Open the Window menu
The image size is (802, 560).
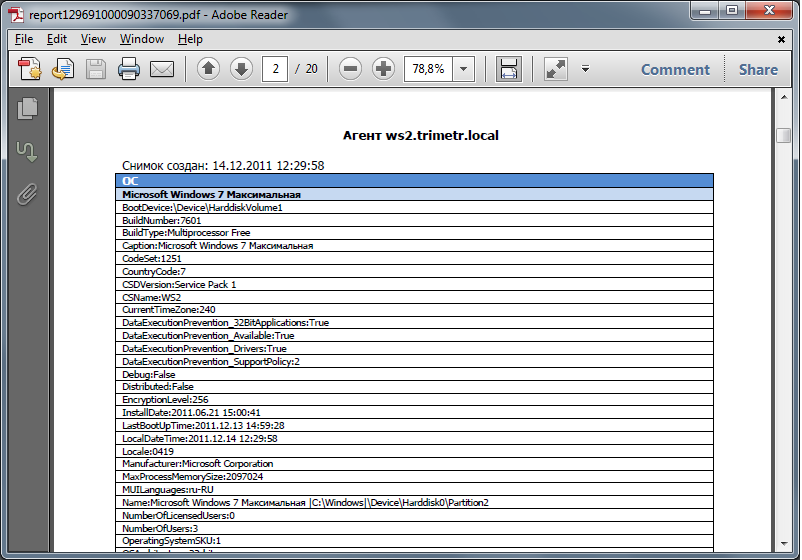click(142, 39)
